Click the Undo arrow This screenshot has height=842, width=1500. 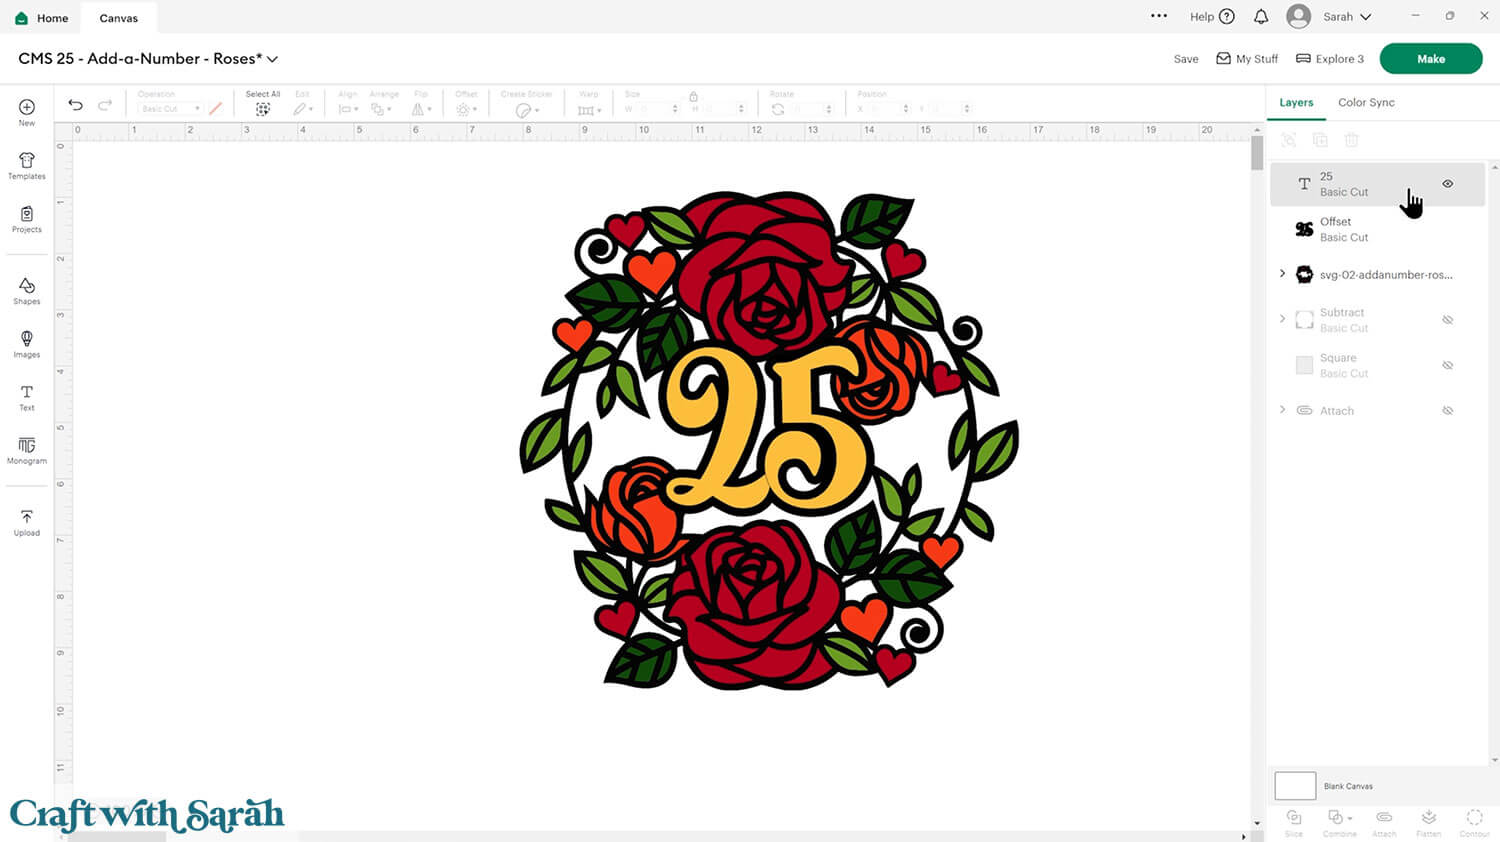[75, 105]
